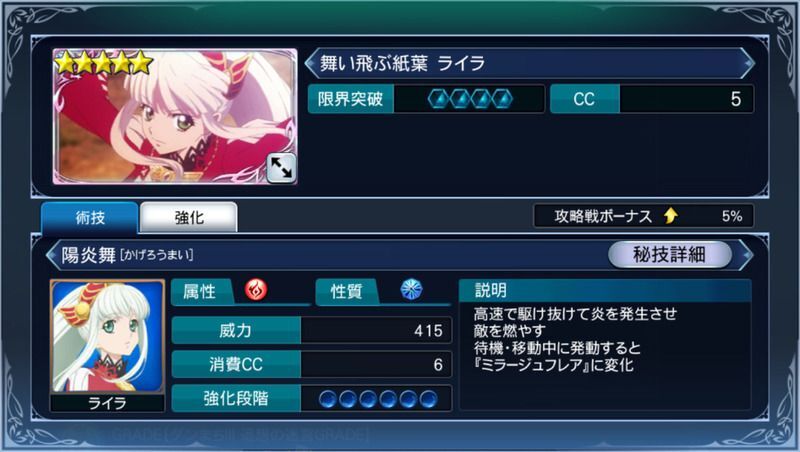Go to next card with title right arrow
This screenshot has width=800, height=452.
[748, 63]
